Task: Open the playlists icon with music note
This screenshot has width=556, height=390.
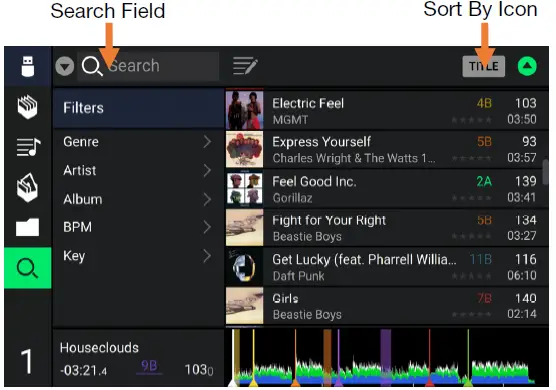Action: tap(28, 147)
